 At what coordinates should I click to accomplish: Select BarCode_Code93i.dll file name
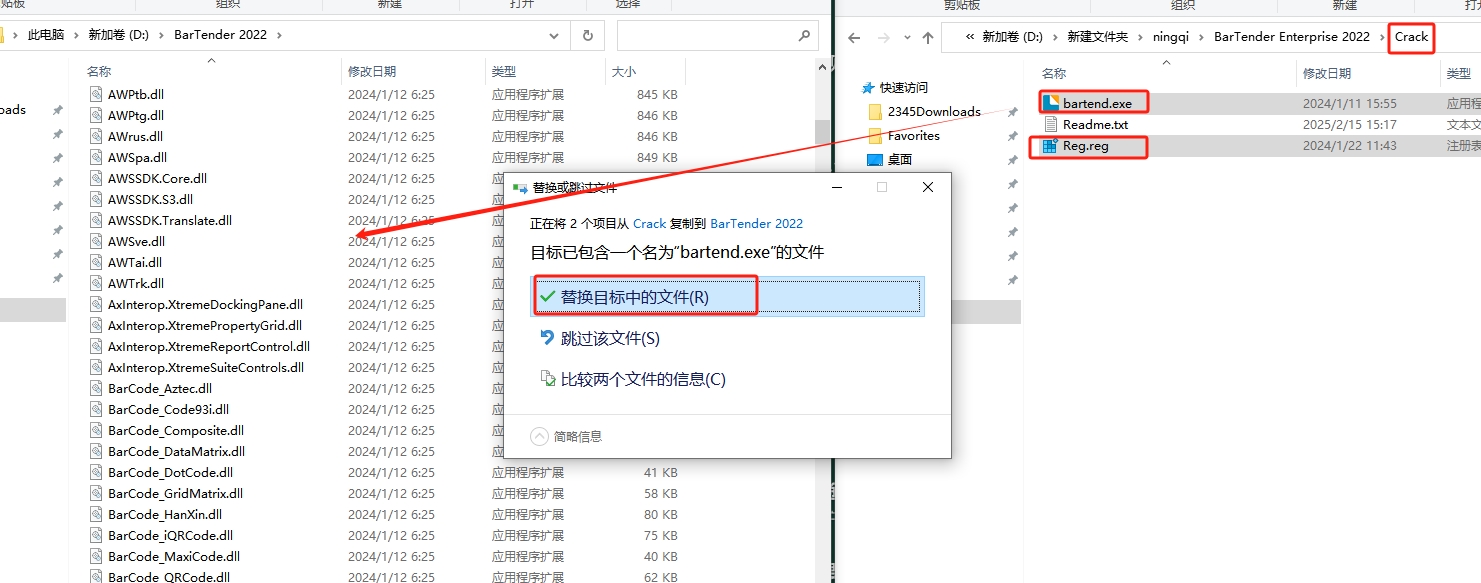click(168, 409)
